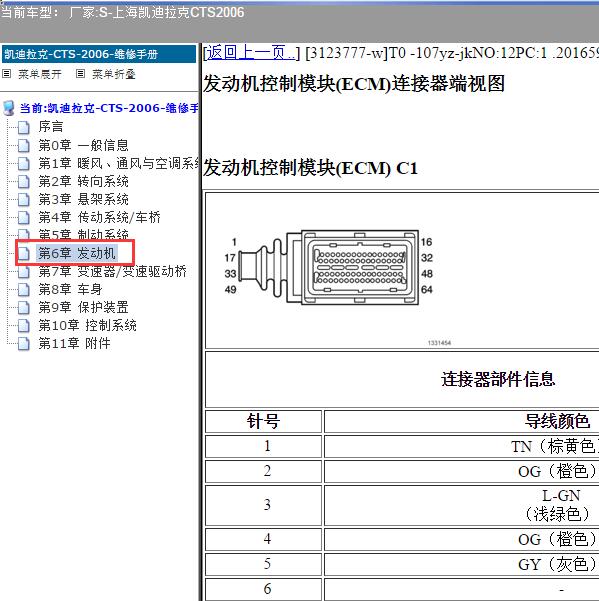
Task: Click pin number 4 cell
Action: pos(263,539)
